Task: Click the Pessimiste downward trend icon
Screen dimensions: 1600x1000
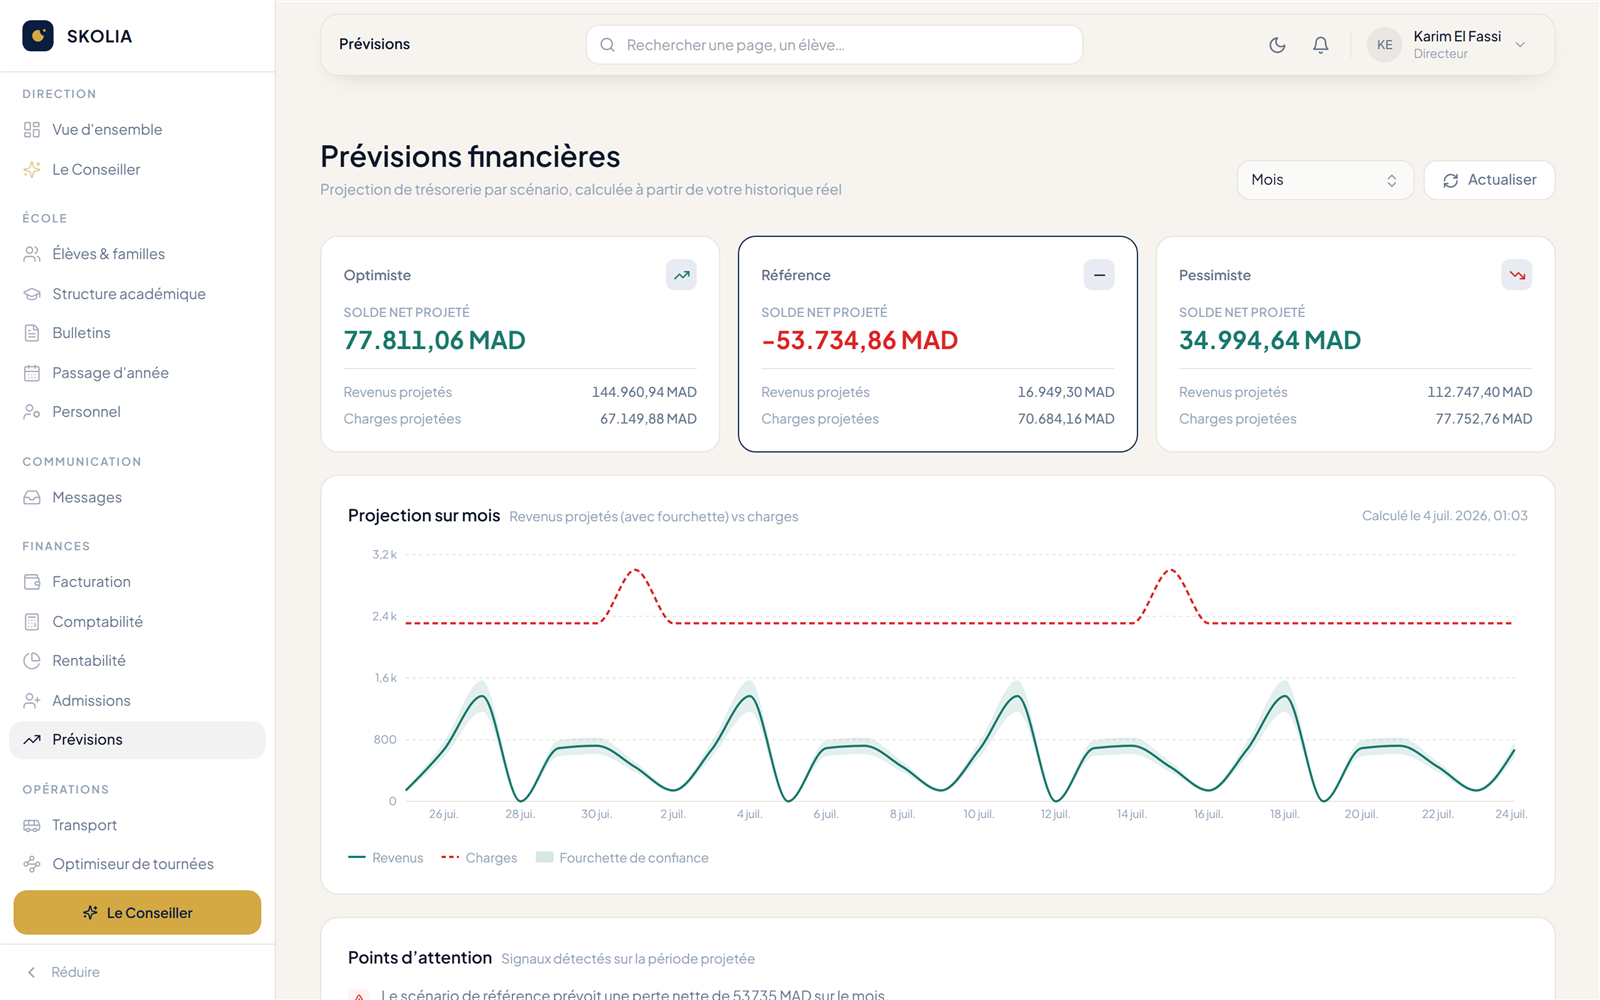Action: tap(1517, 275)
